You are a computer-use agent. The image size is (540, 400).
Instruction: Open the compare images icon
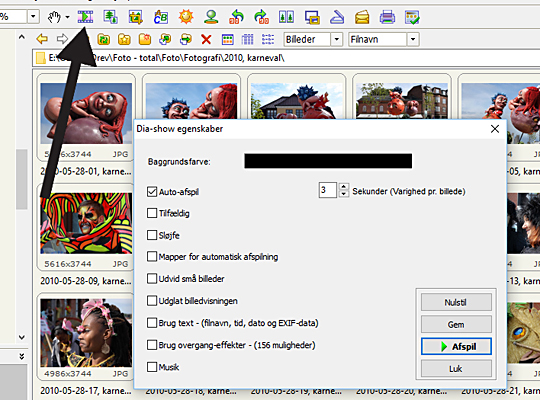[x=286, y=17]
